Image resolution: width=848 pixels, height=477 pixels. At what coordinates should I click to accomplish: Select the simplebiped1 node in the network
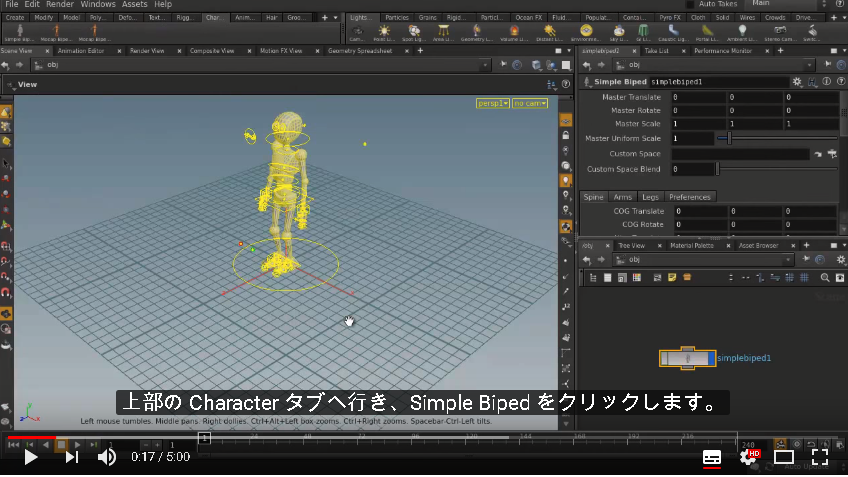(687, 358)
